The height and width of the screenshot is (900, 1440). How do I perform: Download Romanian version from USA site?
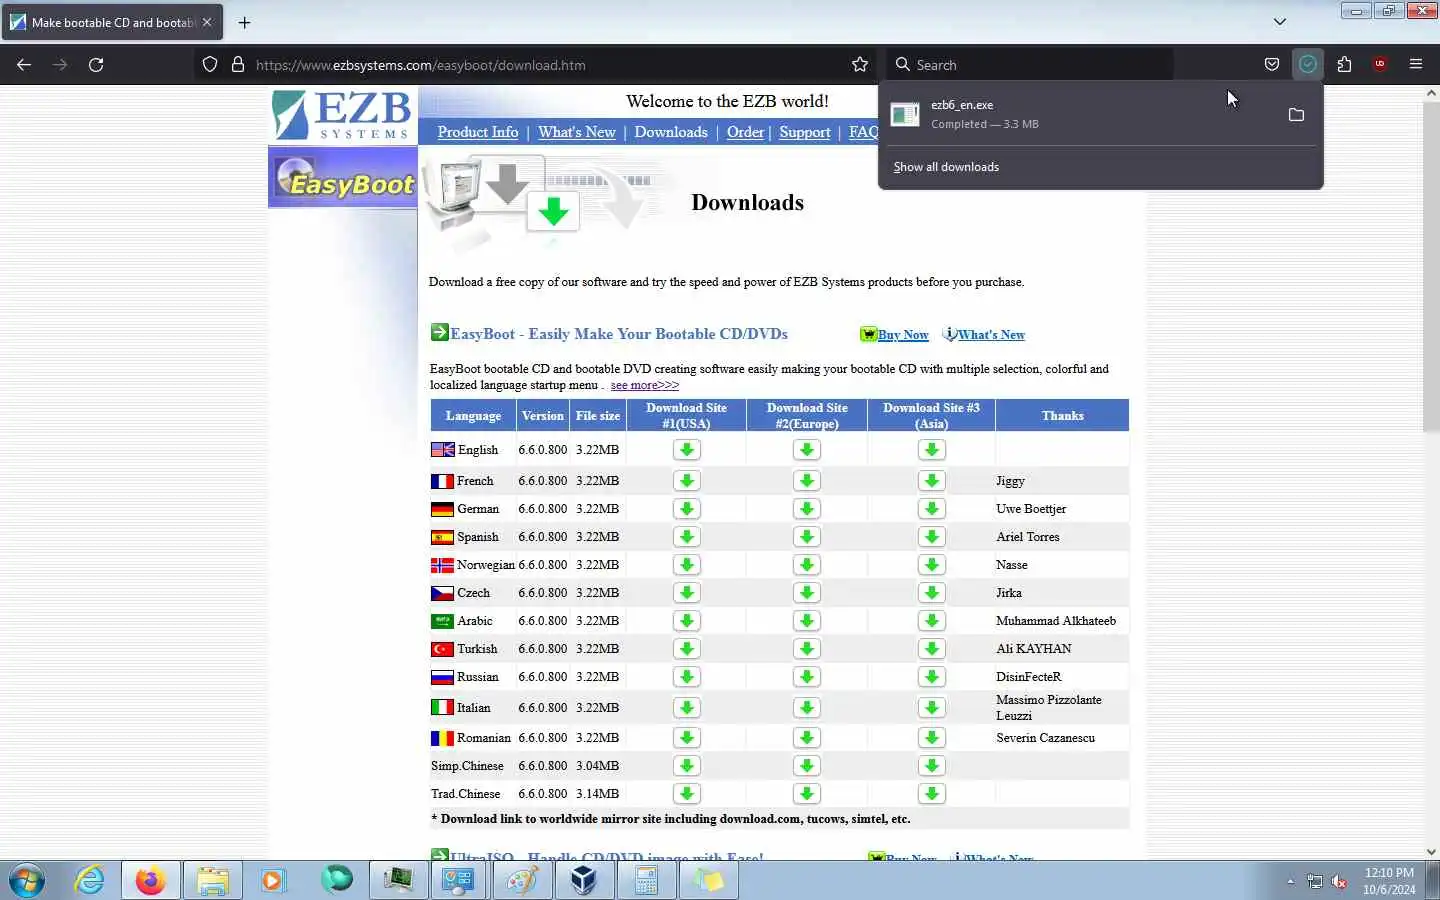686,738
